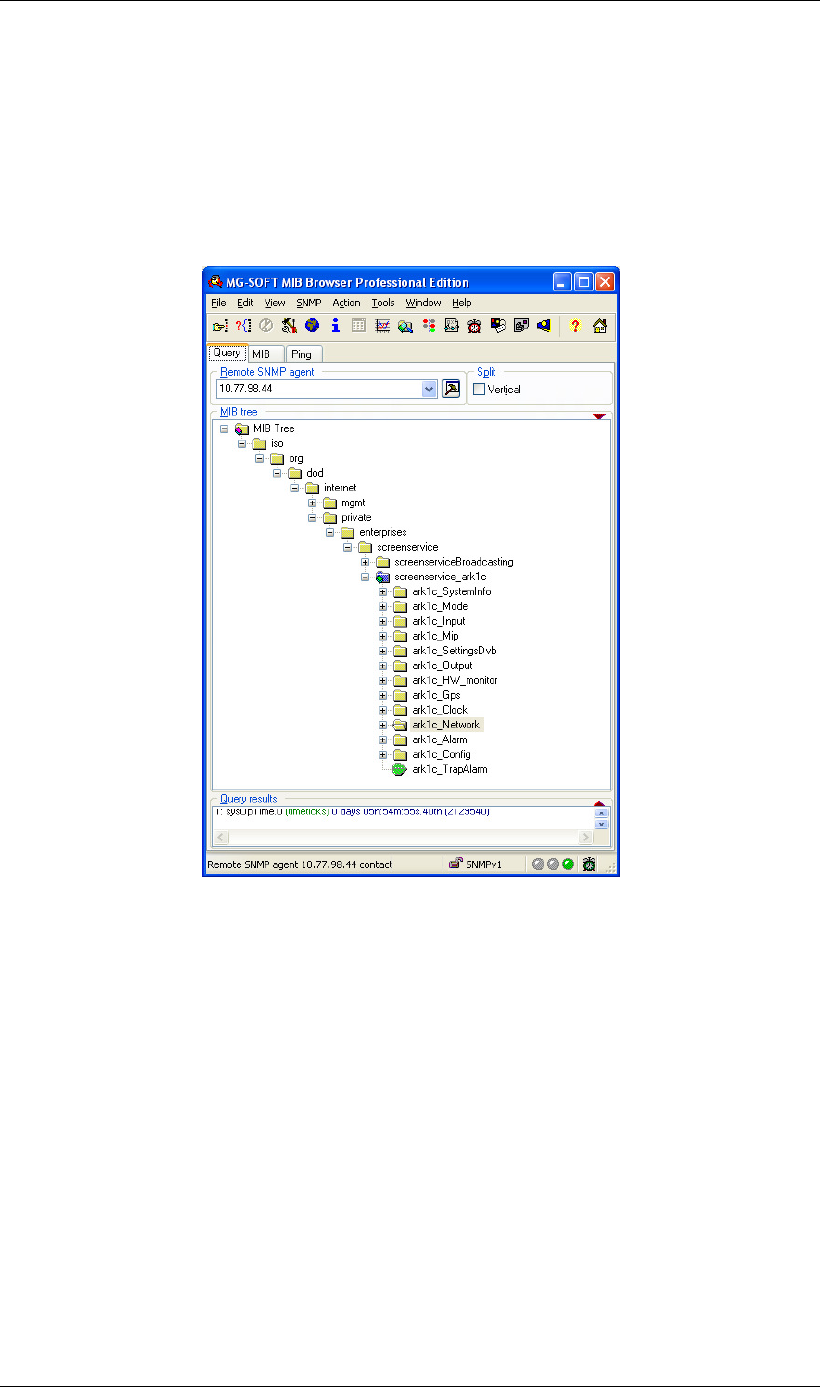
Task: Expand the ark1c_SystemInfo node
Action: 383,592
